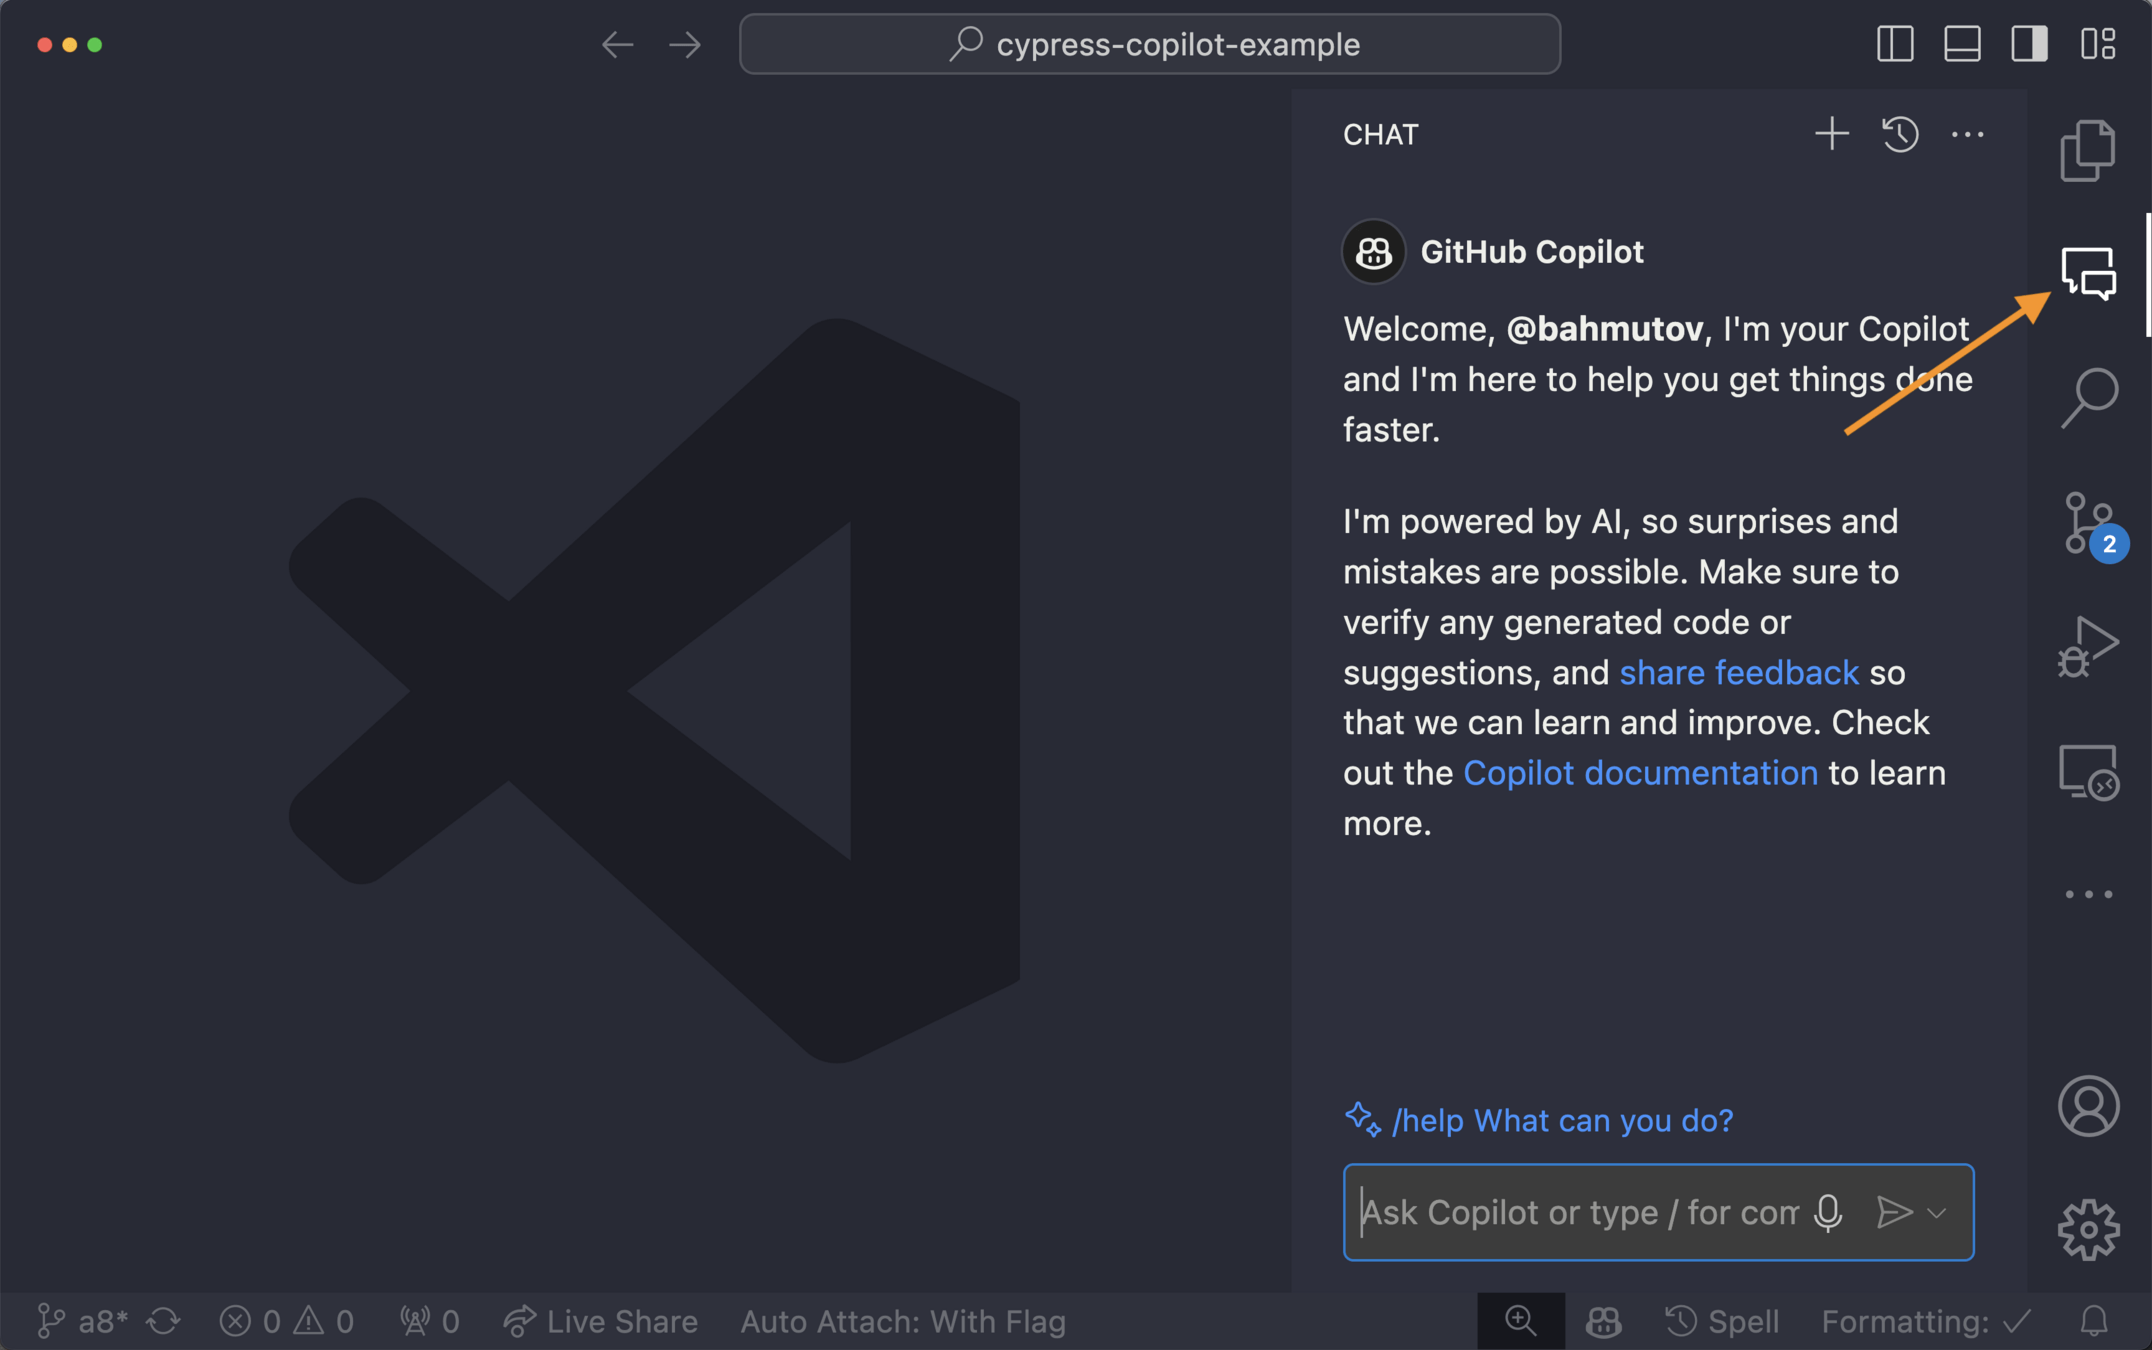Open the Chat view icon

[x=2088, y=273]
